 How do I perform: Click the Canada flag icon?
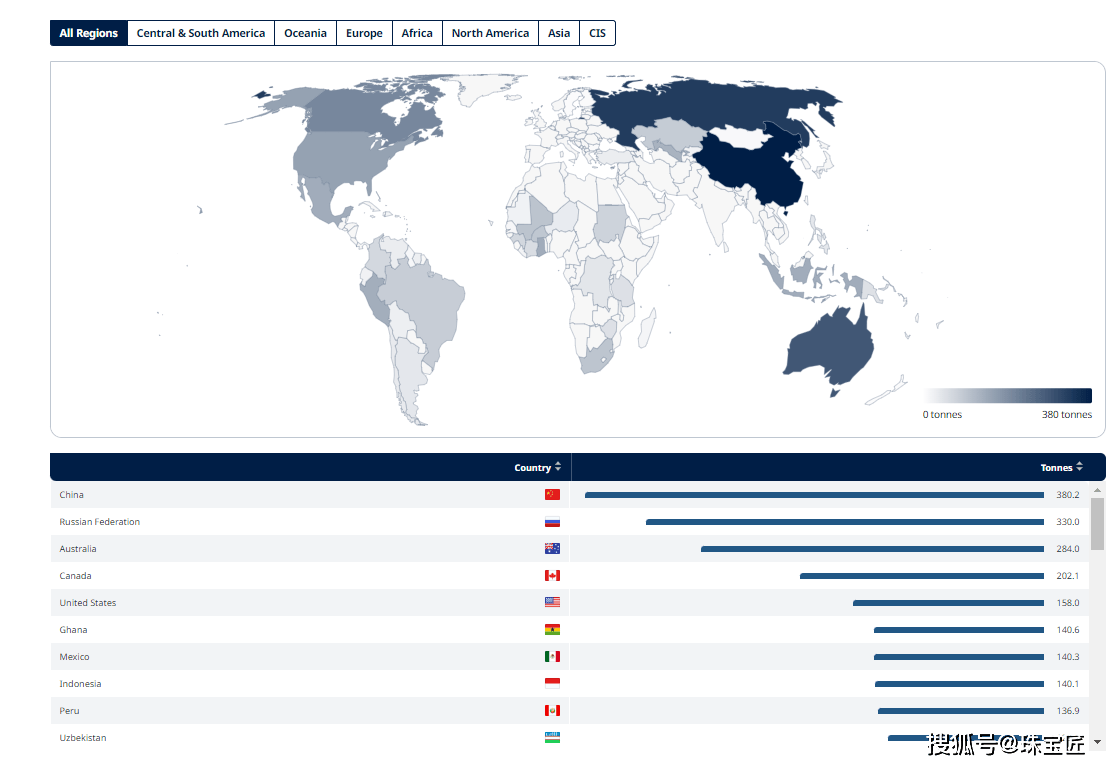click(x=552, y=576)
